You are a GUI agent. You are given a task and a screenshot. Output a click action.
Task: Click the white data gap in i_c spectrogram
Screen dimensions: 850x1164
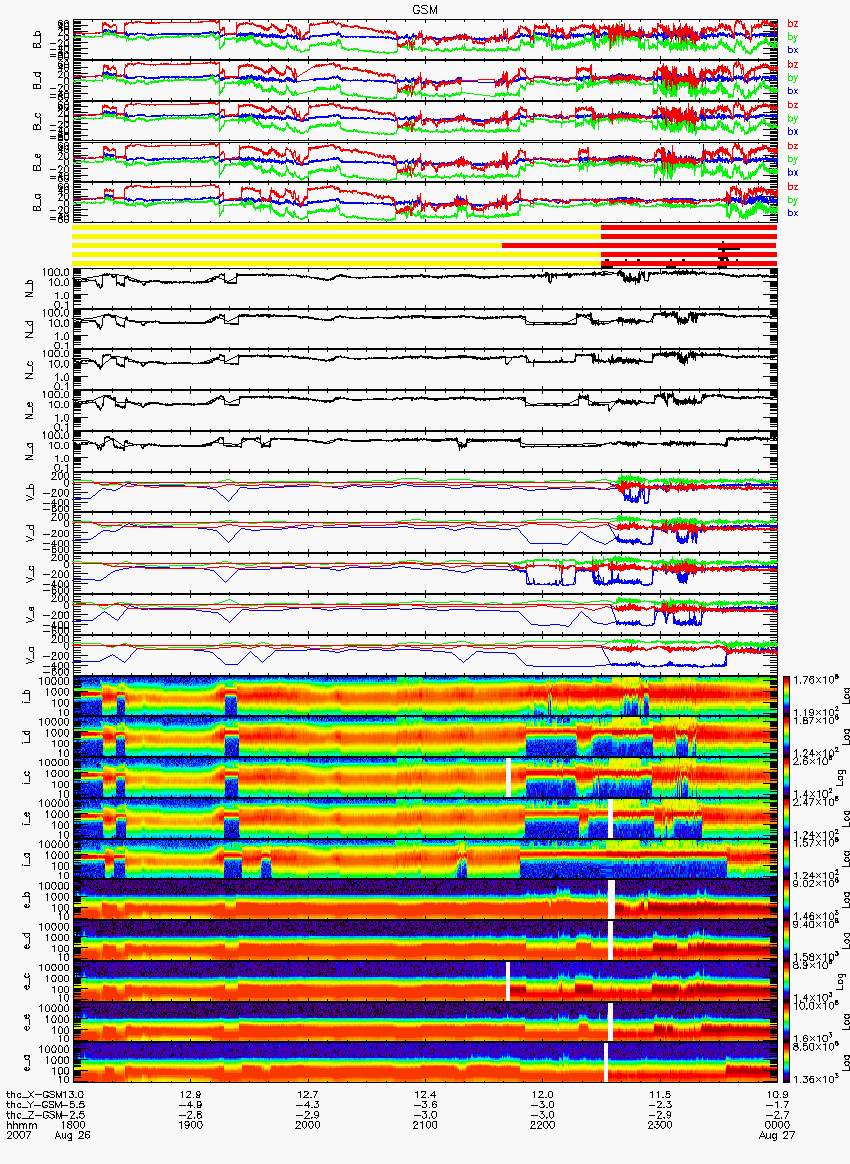[509, 778]
